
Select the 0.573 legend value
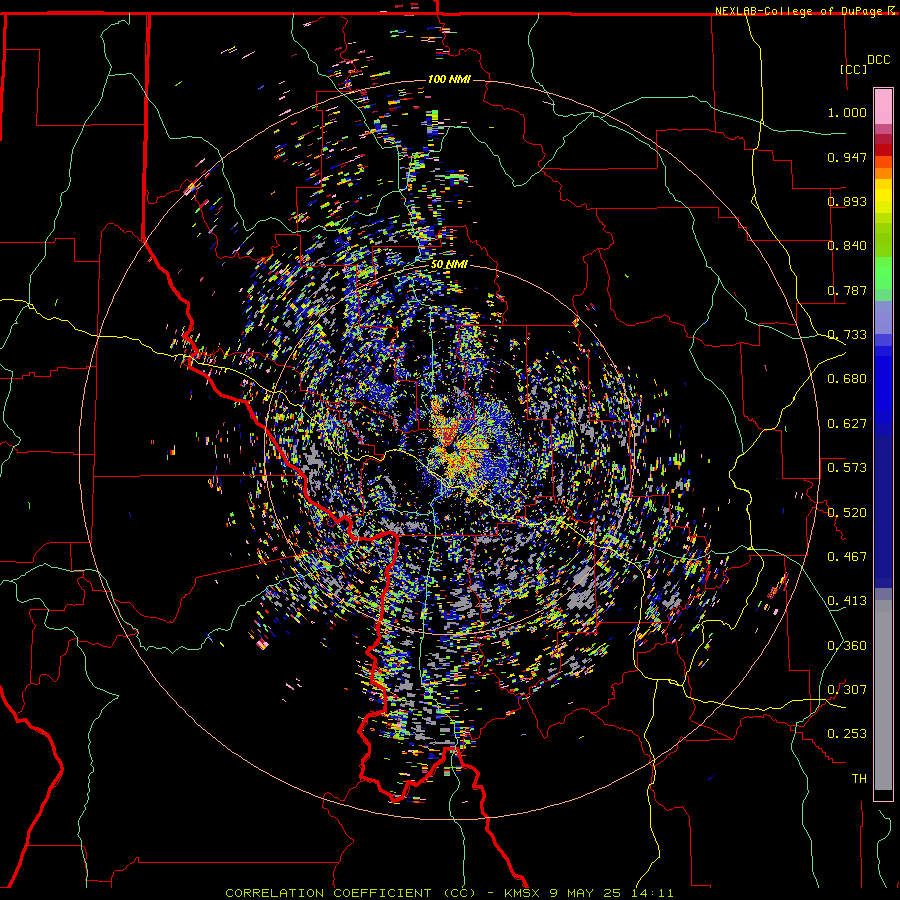(x=847, y=468)
